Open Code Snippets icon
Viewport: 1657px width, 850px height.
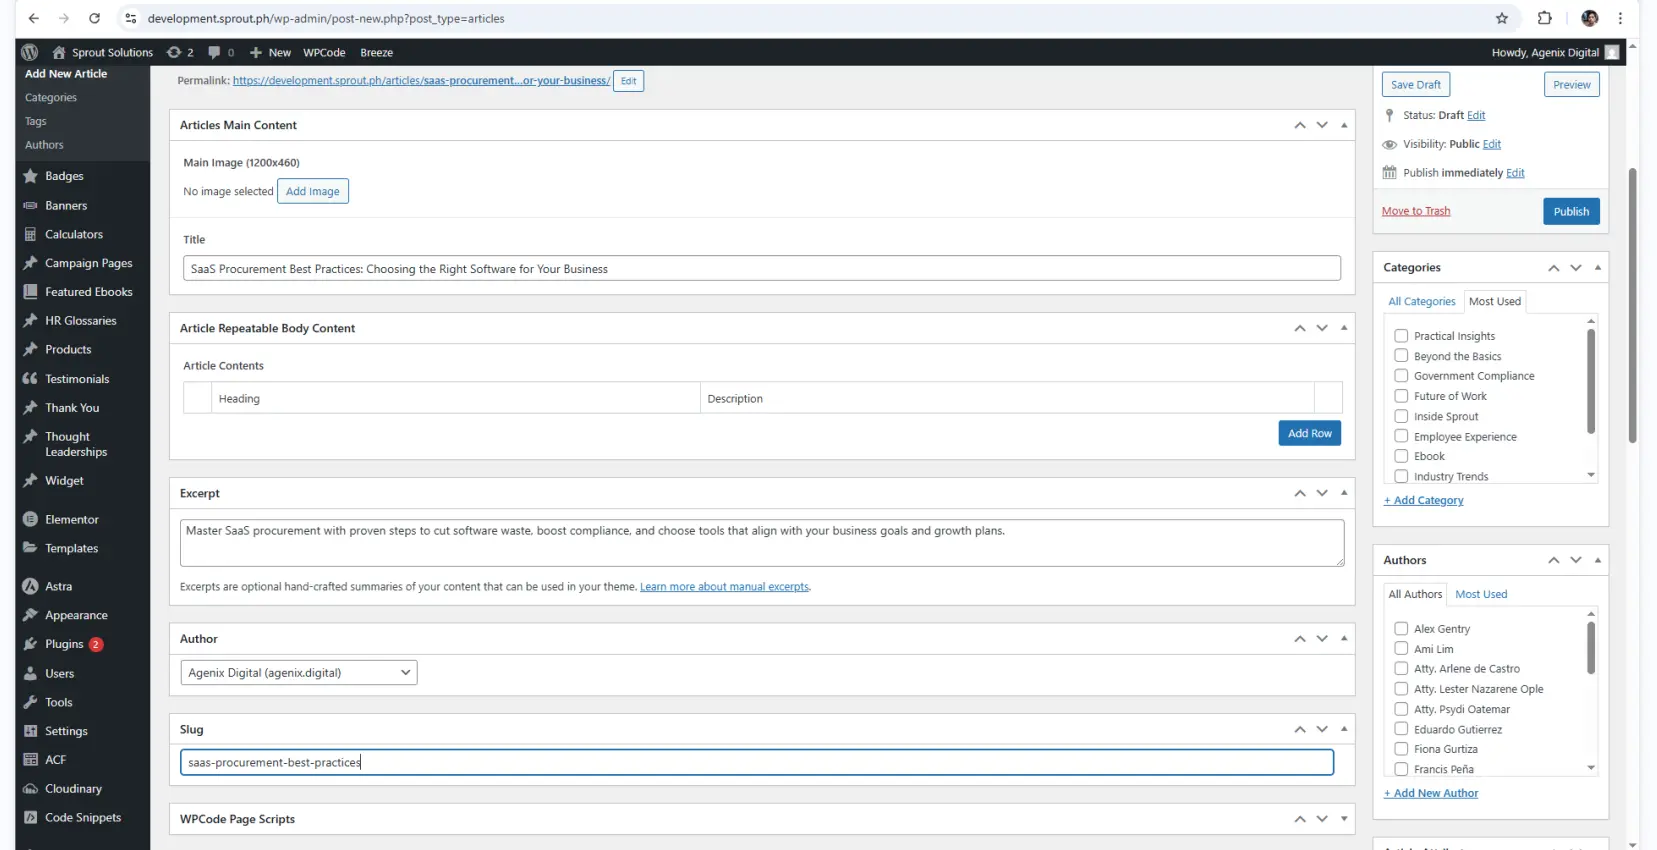tap(30, 817)
